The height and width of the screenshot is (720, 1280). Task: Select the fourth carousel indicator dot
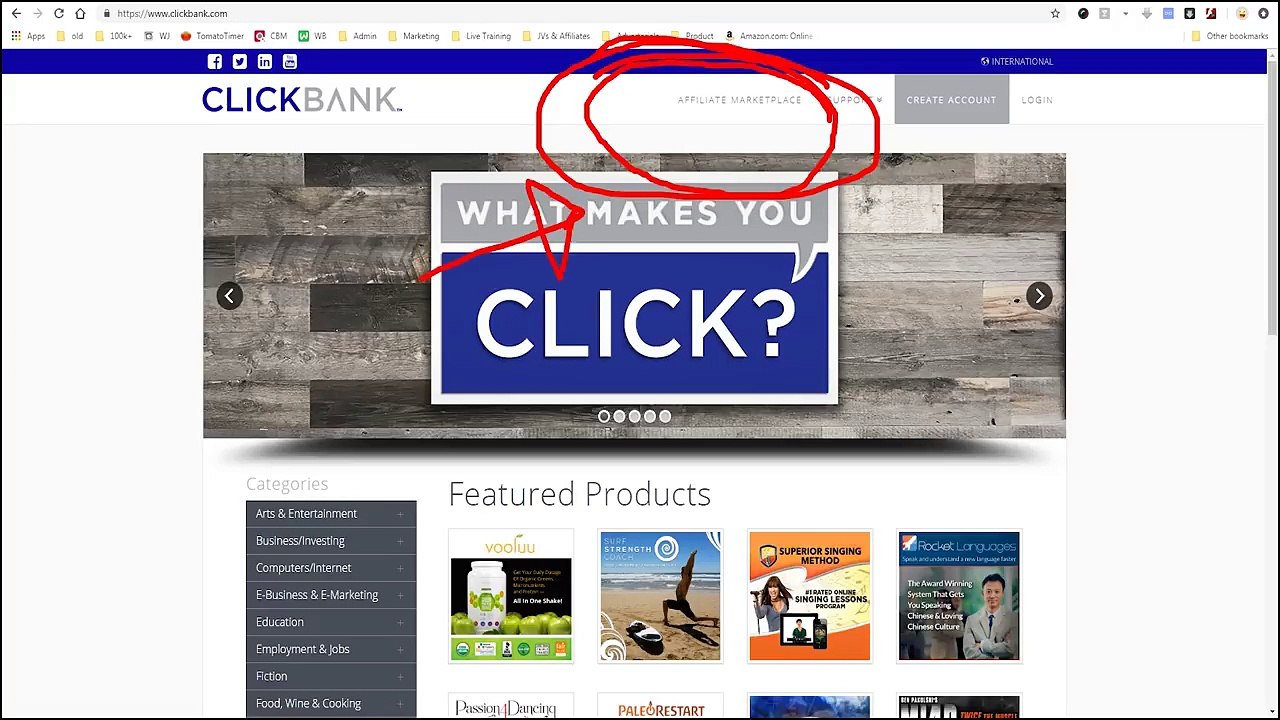pyautogui.click(x=650, y=416)
